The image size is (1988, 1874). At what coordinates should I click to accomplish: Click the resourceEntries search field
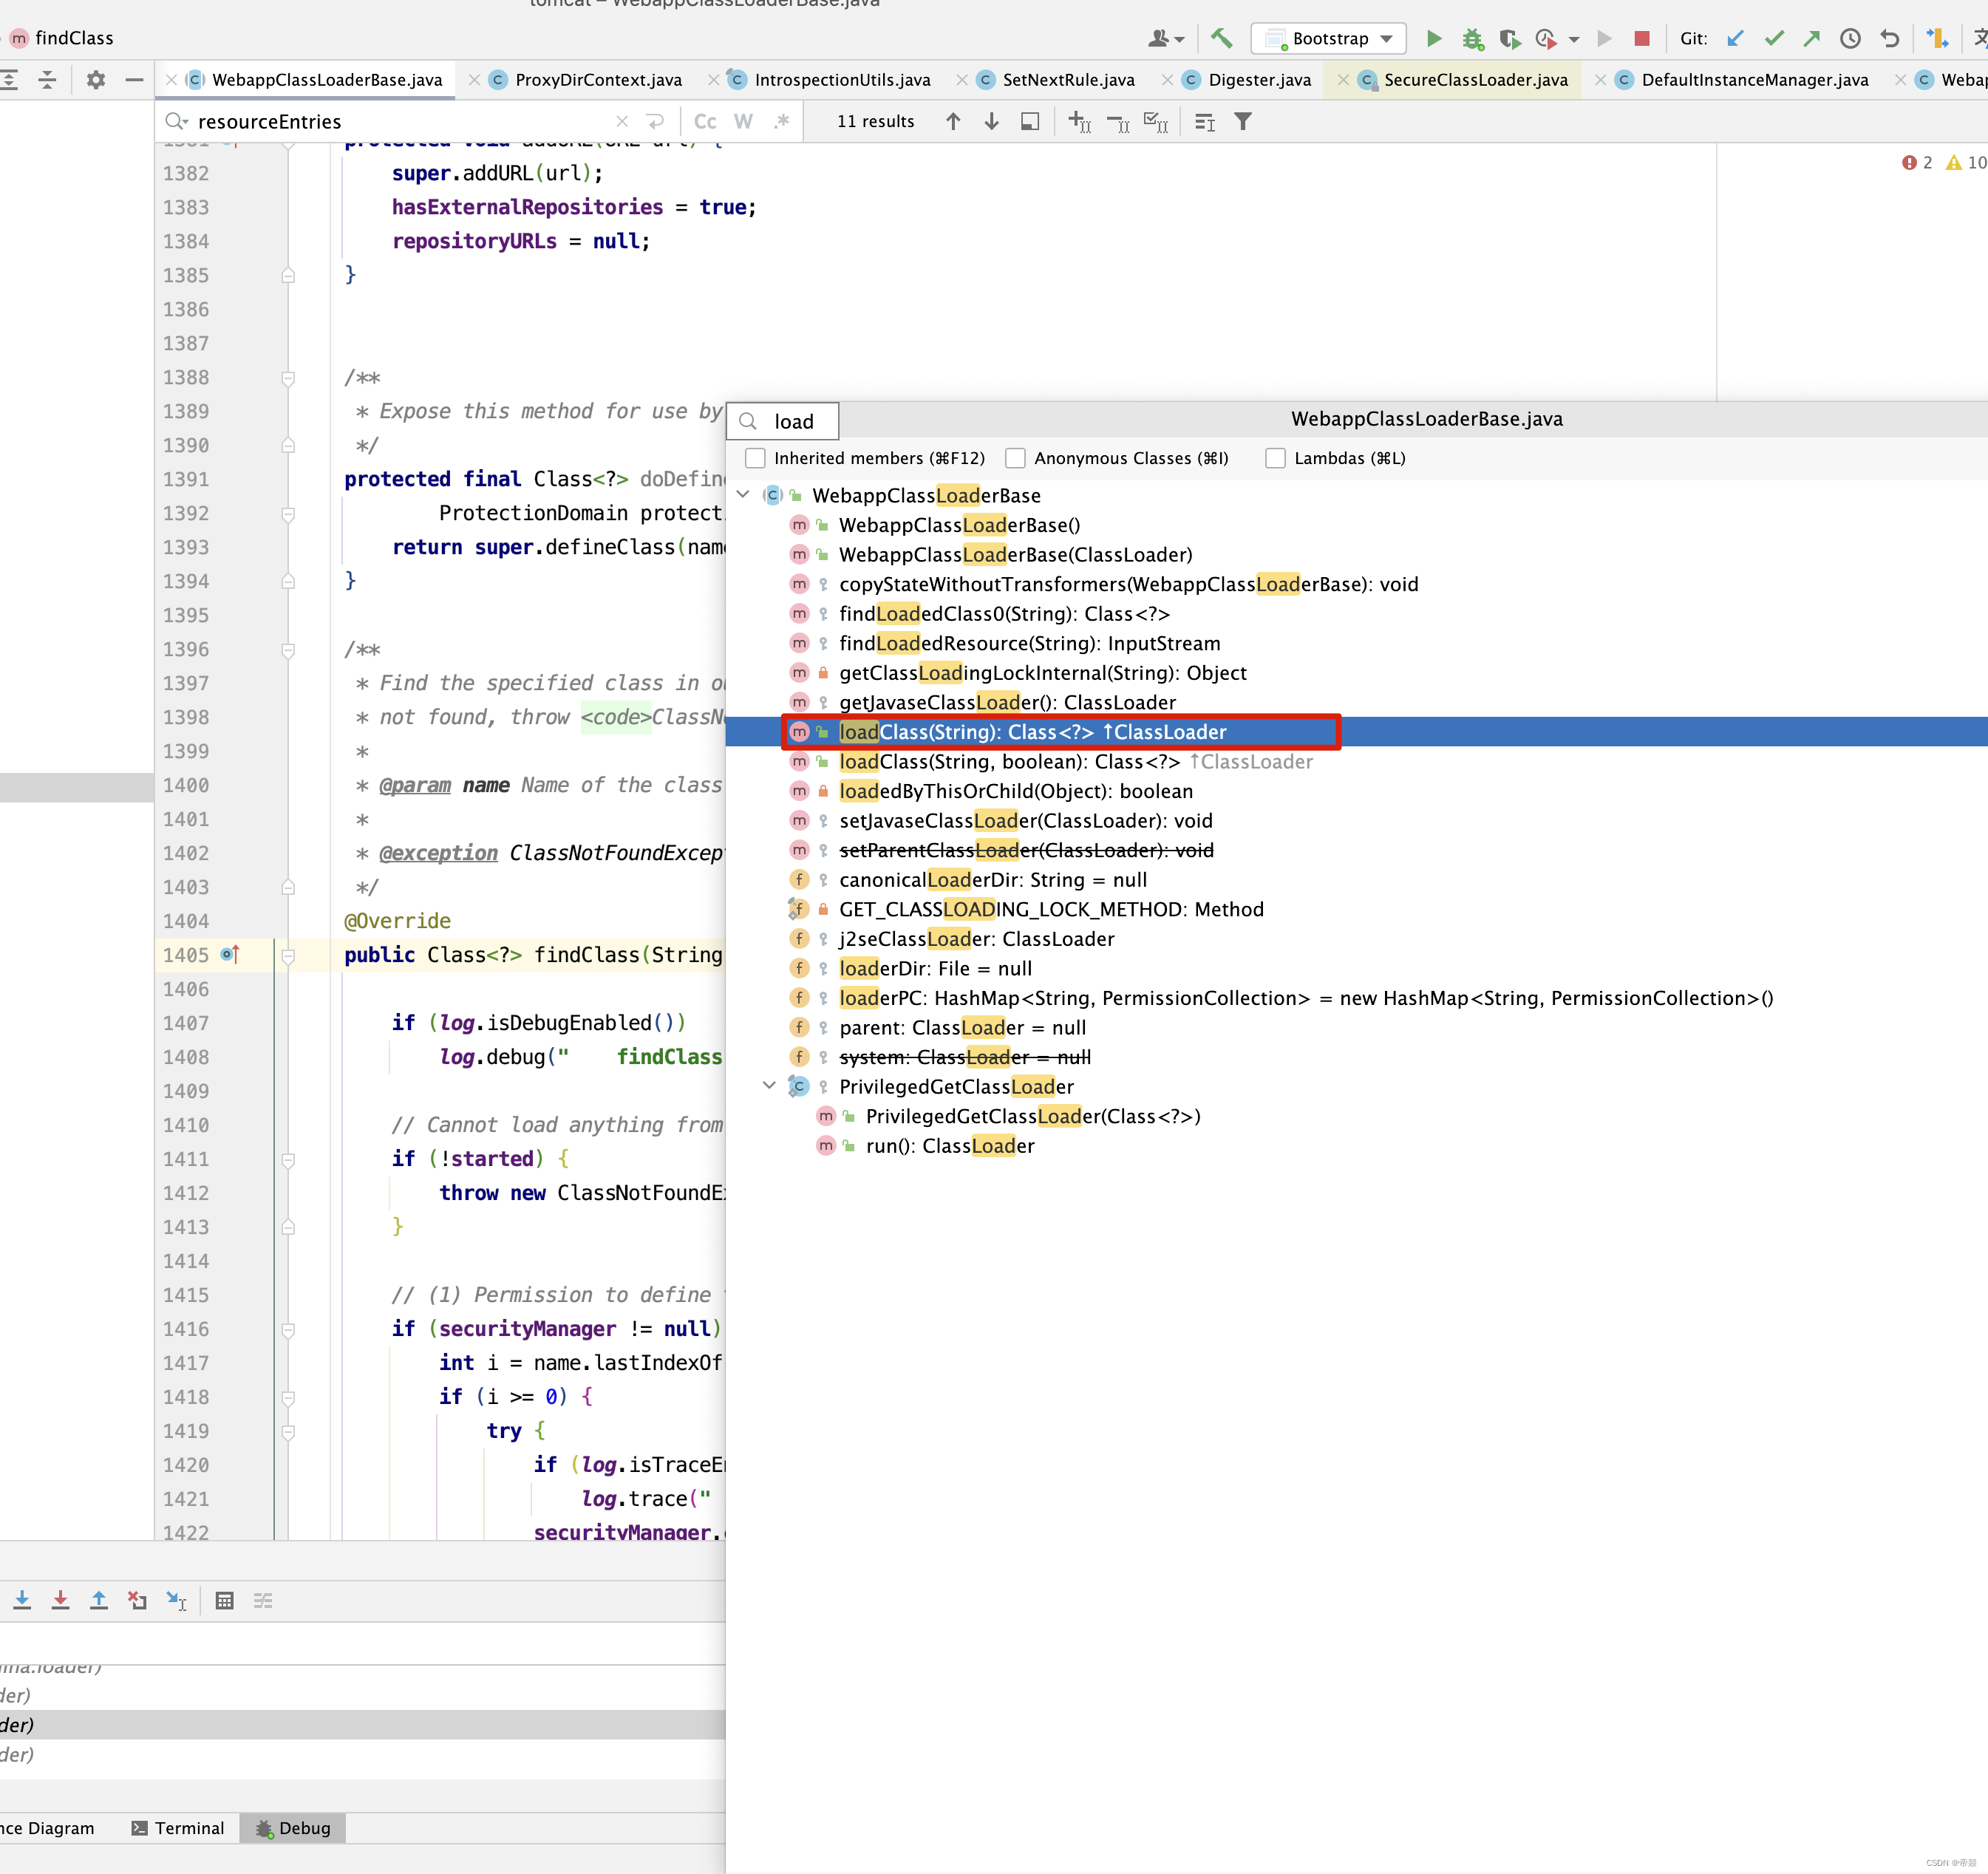400,122
